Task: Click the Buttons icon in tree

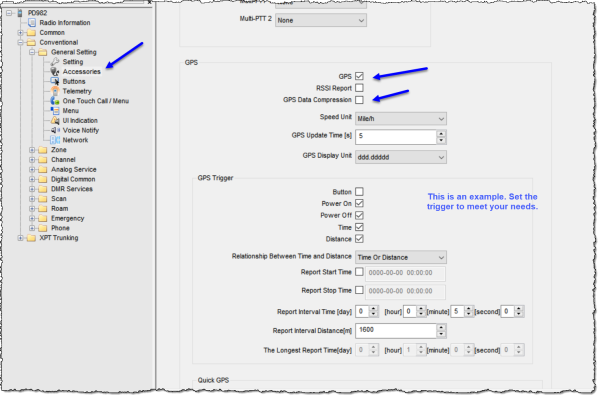Action: pos(55,81)
